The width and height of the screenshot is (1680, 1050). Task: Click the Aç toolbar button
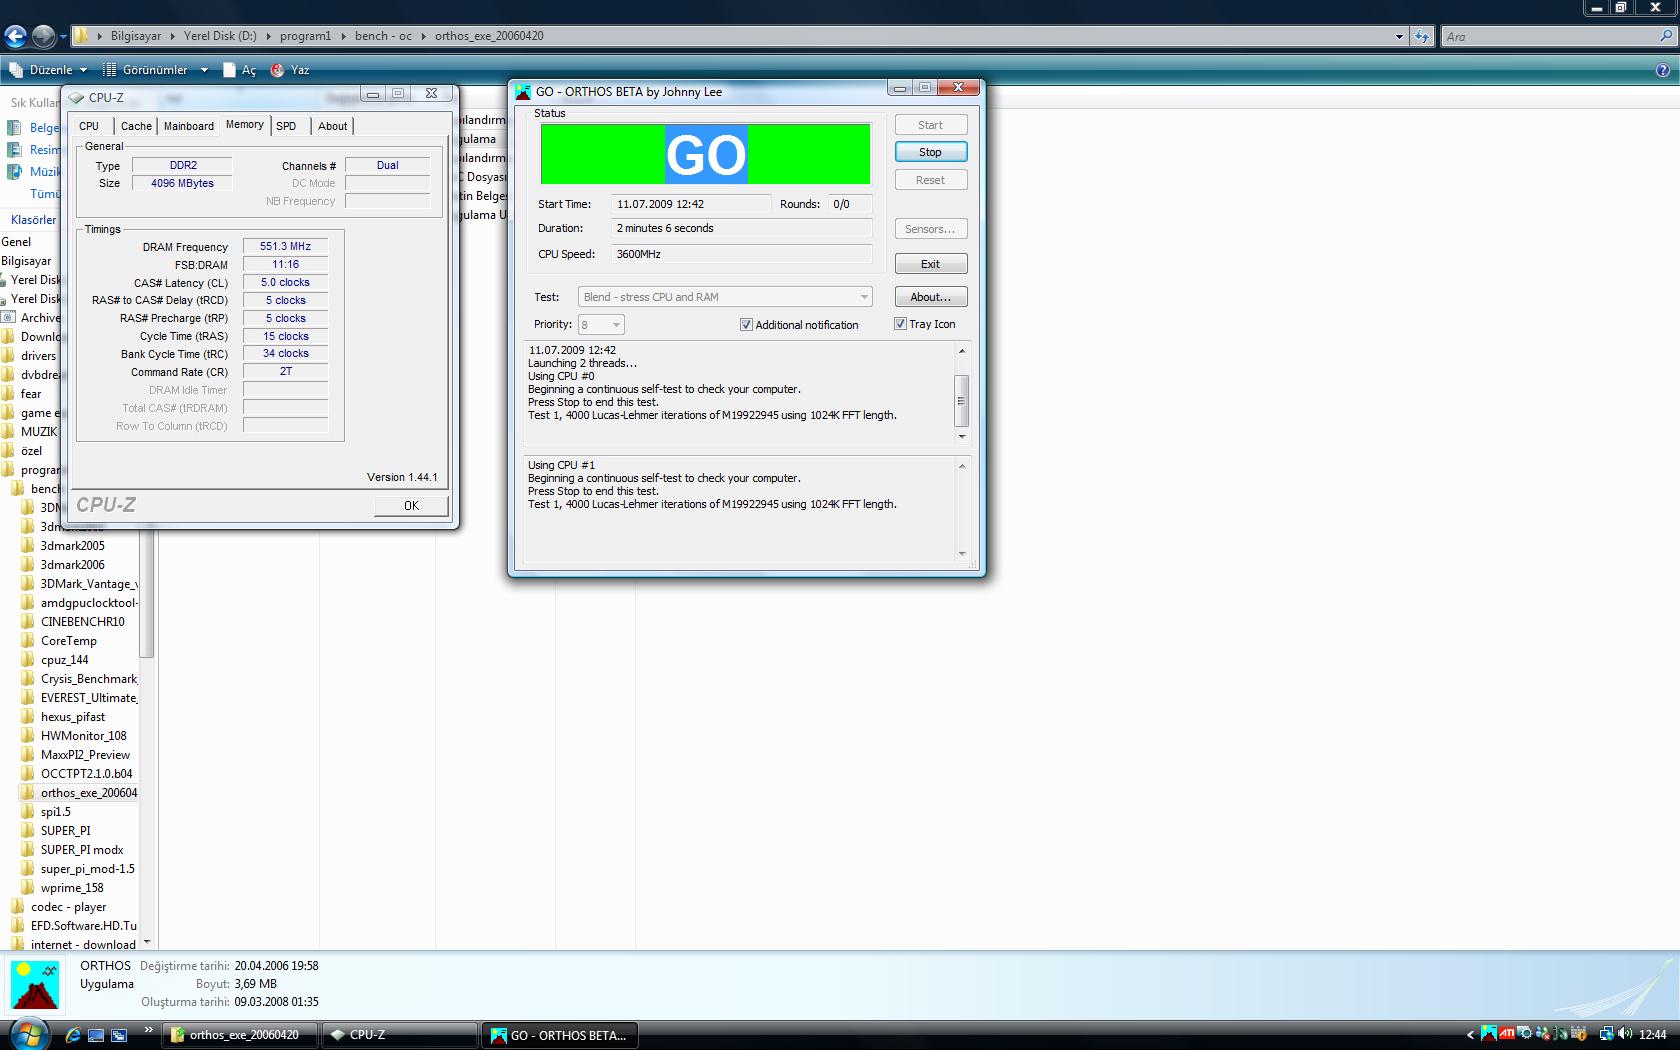point(239,70)
